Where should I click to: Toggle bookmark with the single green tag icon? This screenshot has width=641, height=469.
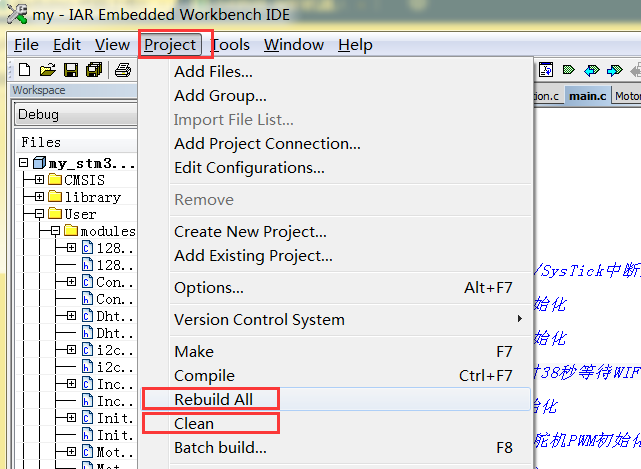tap(569, 70)
